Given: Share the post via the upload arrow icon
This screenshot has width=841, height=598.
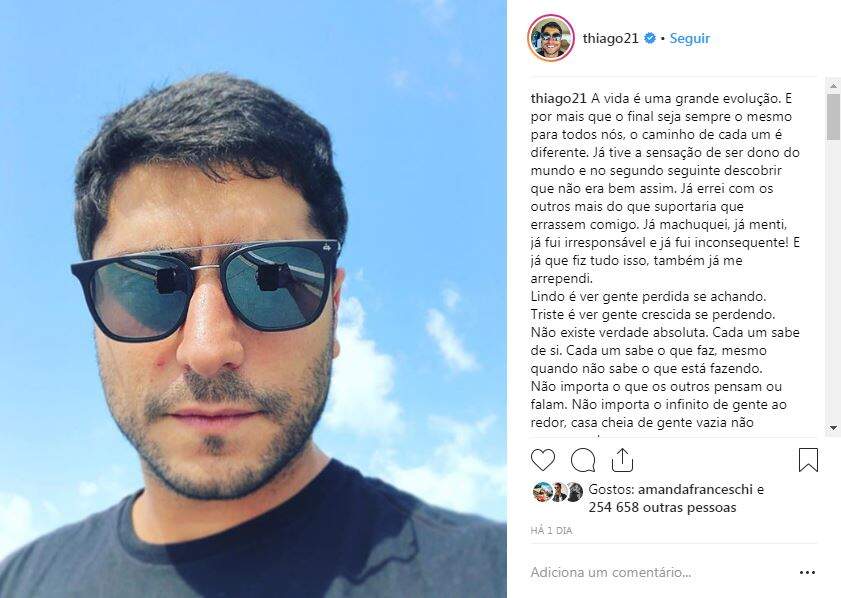Looking at the screenshot, I should pyautogui.click(x=622, y=460).
